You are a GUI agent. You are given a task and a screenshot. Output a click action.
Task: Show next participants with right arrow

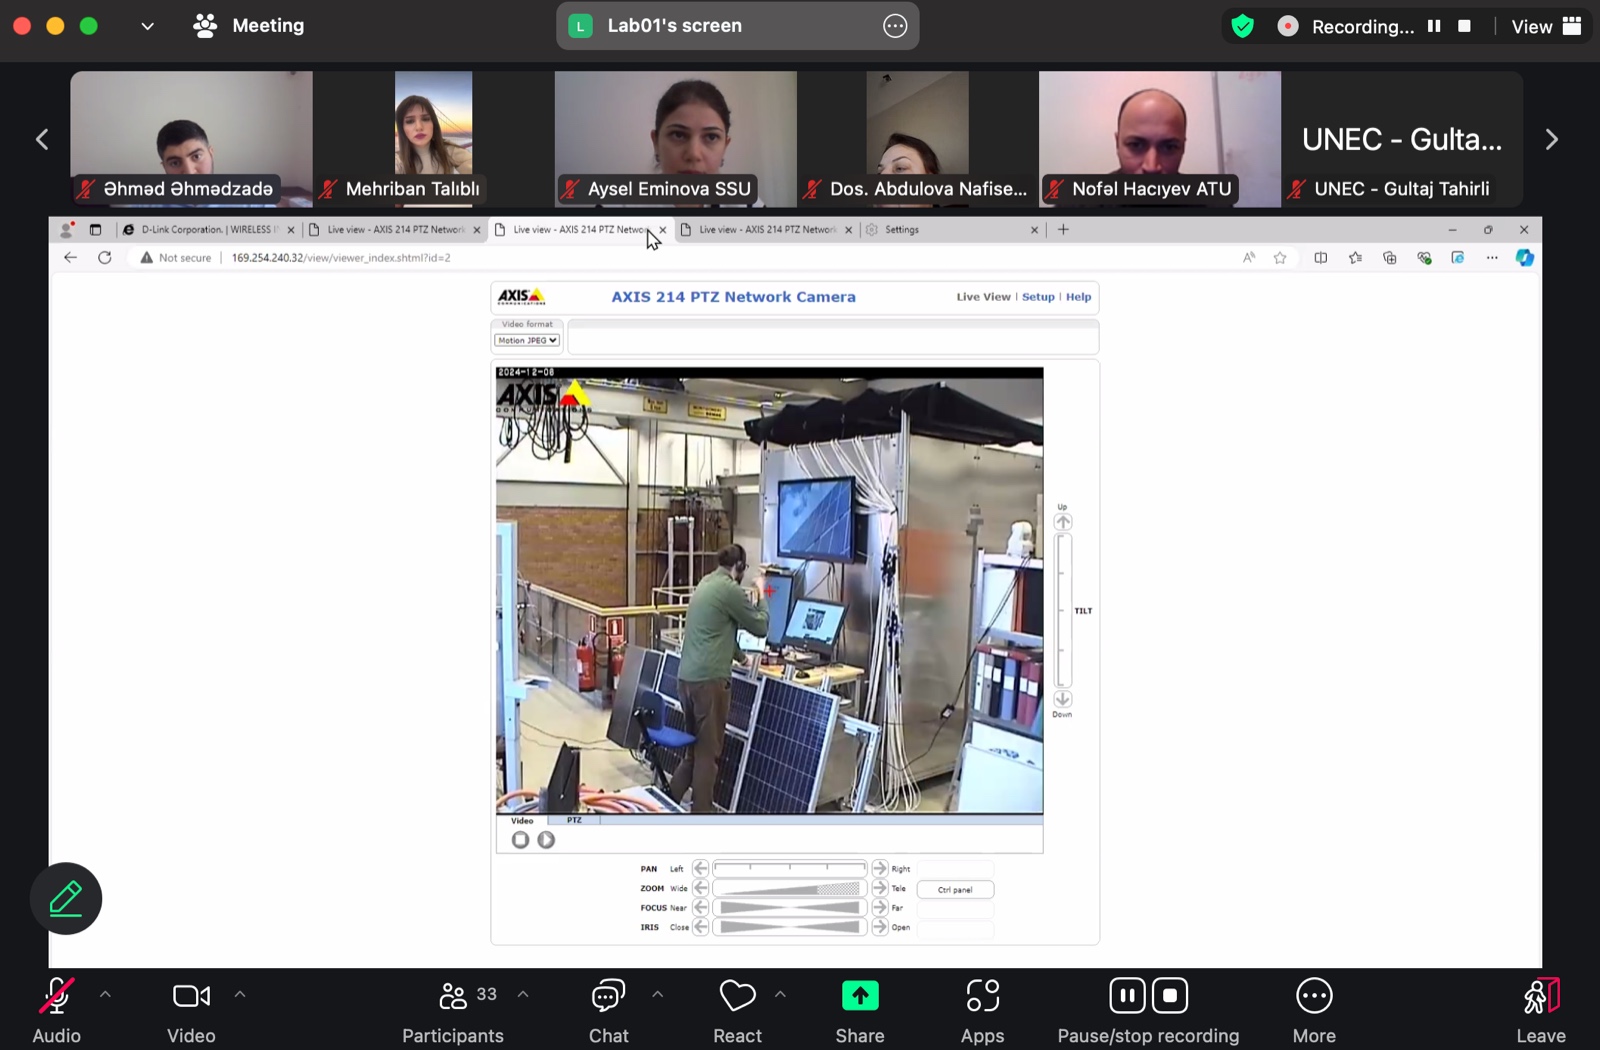tap(1551, 140)
